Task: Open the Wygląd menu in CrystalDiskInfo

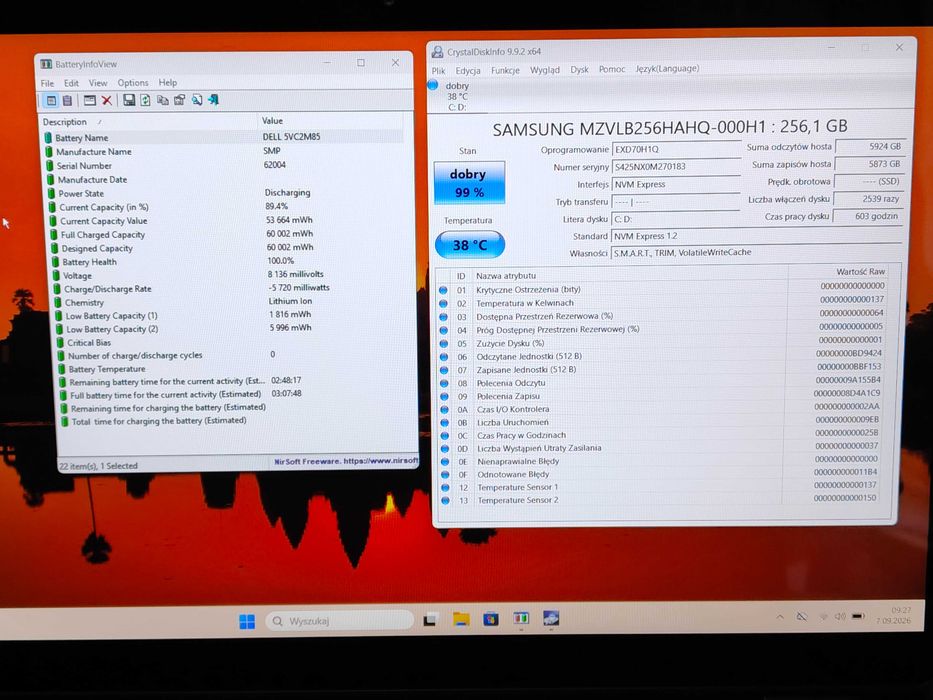Action: [x=544, y=70]
